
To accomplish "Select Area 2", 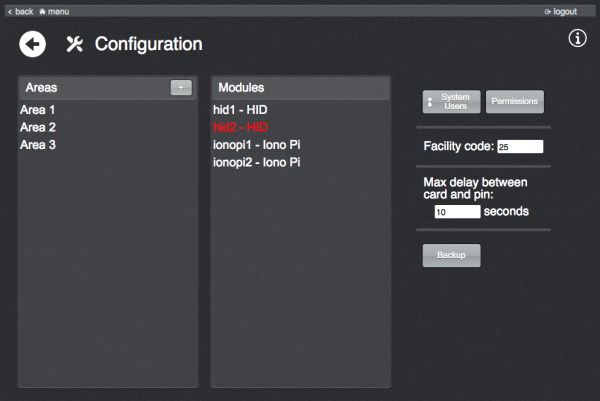I will 38,127.
